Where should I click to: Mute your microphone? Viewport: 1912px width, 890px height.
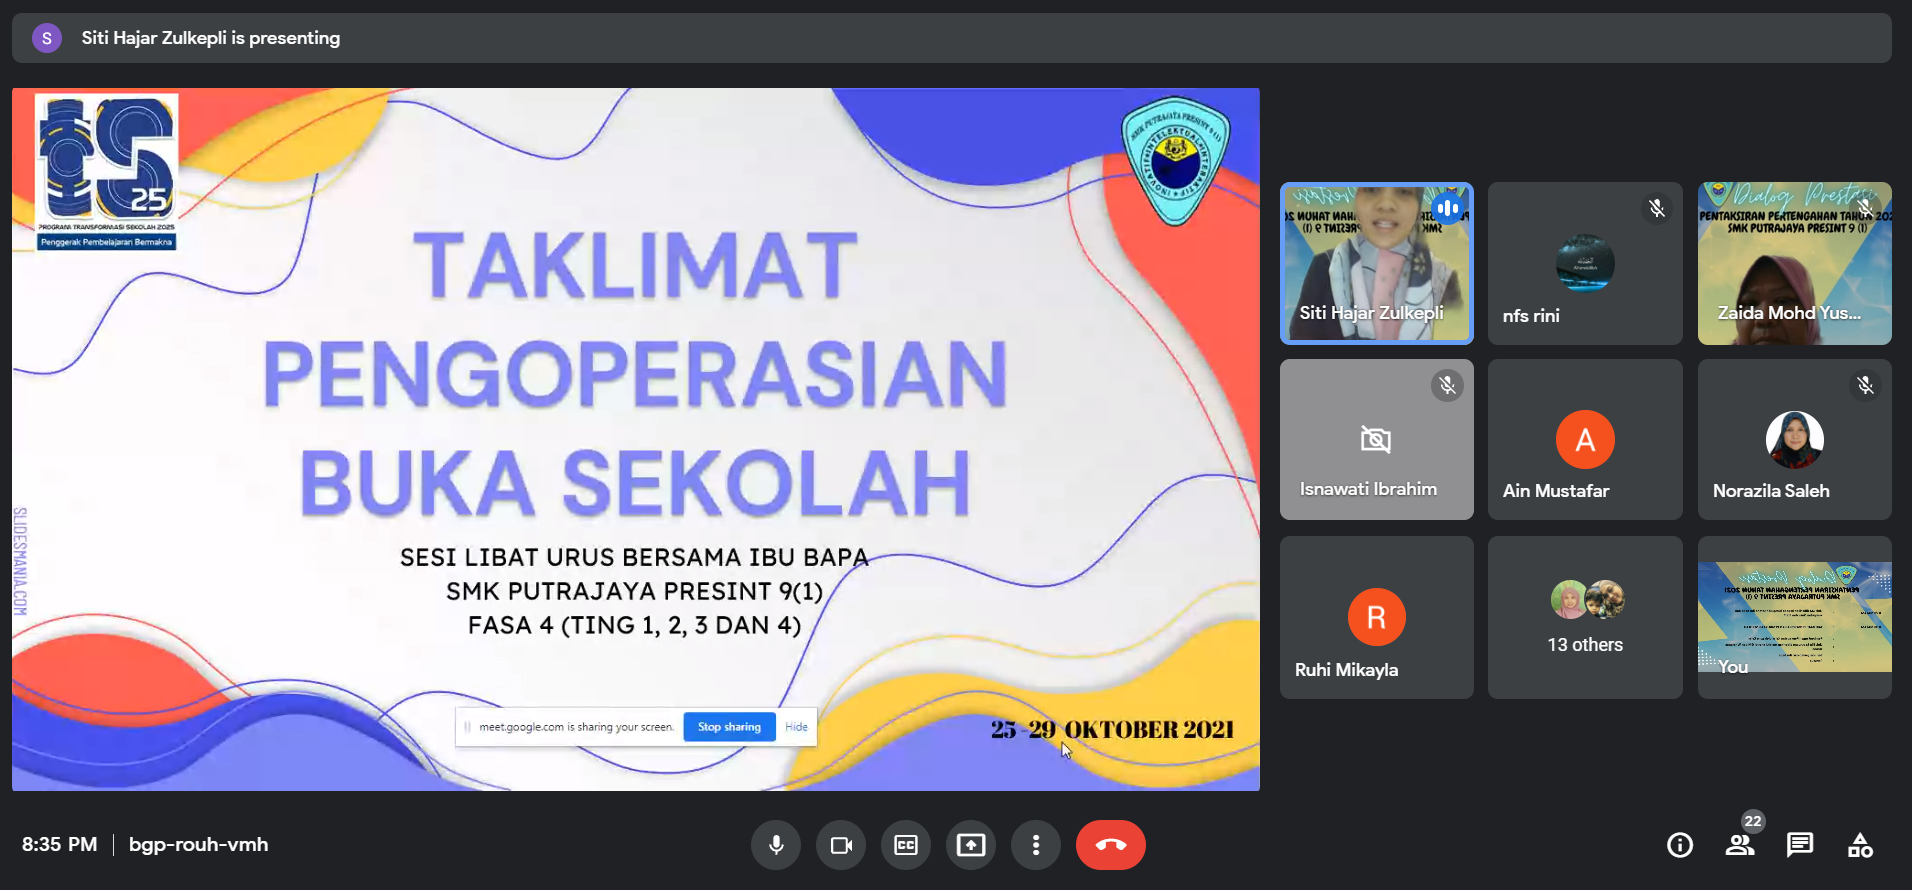tap(775, 845)
